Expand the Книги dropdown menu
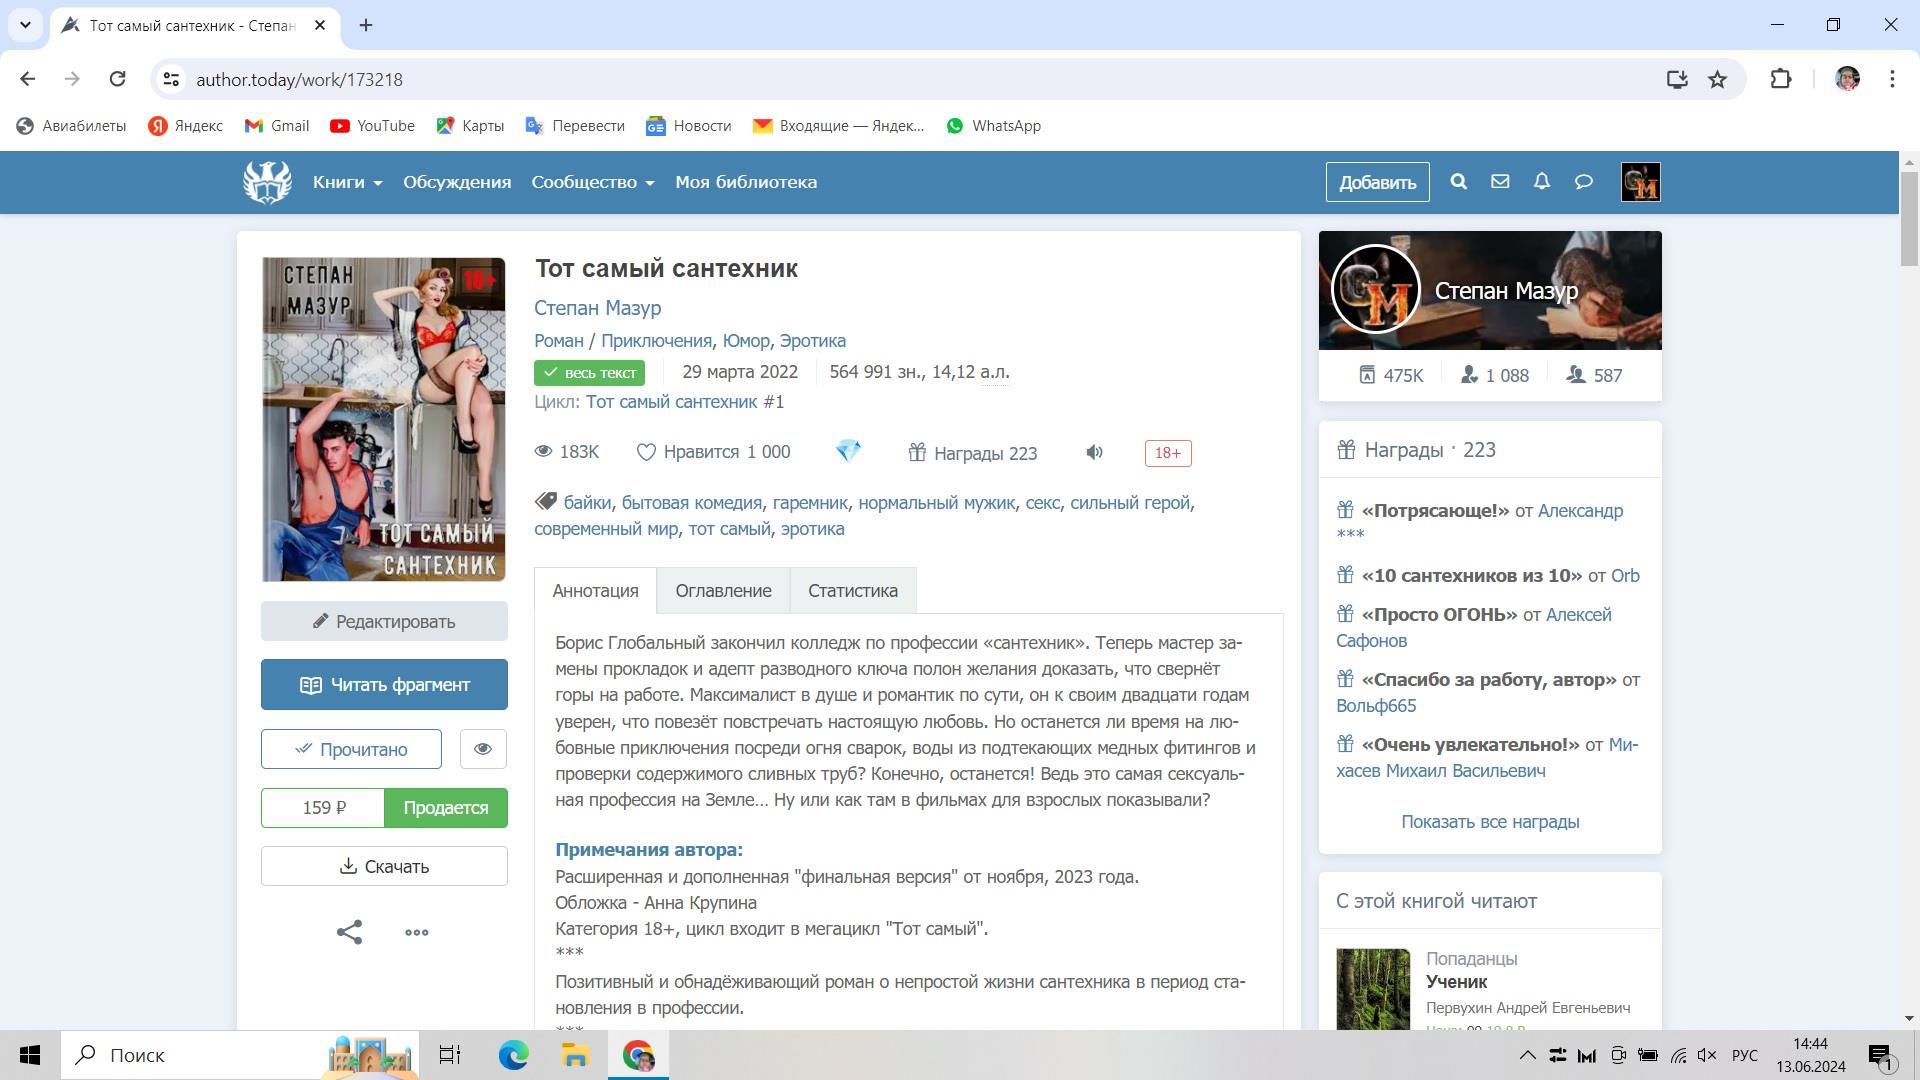 pyautogui.click(x=347, y=182)
